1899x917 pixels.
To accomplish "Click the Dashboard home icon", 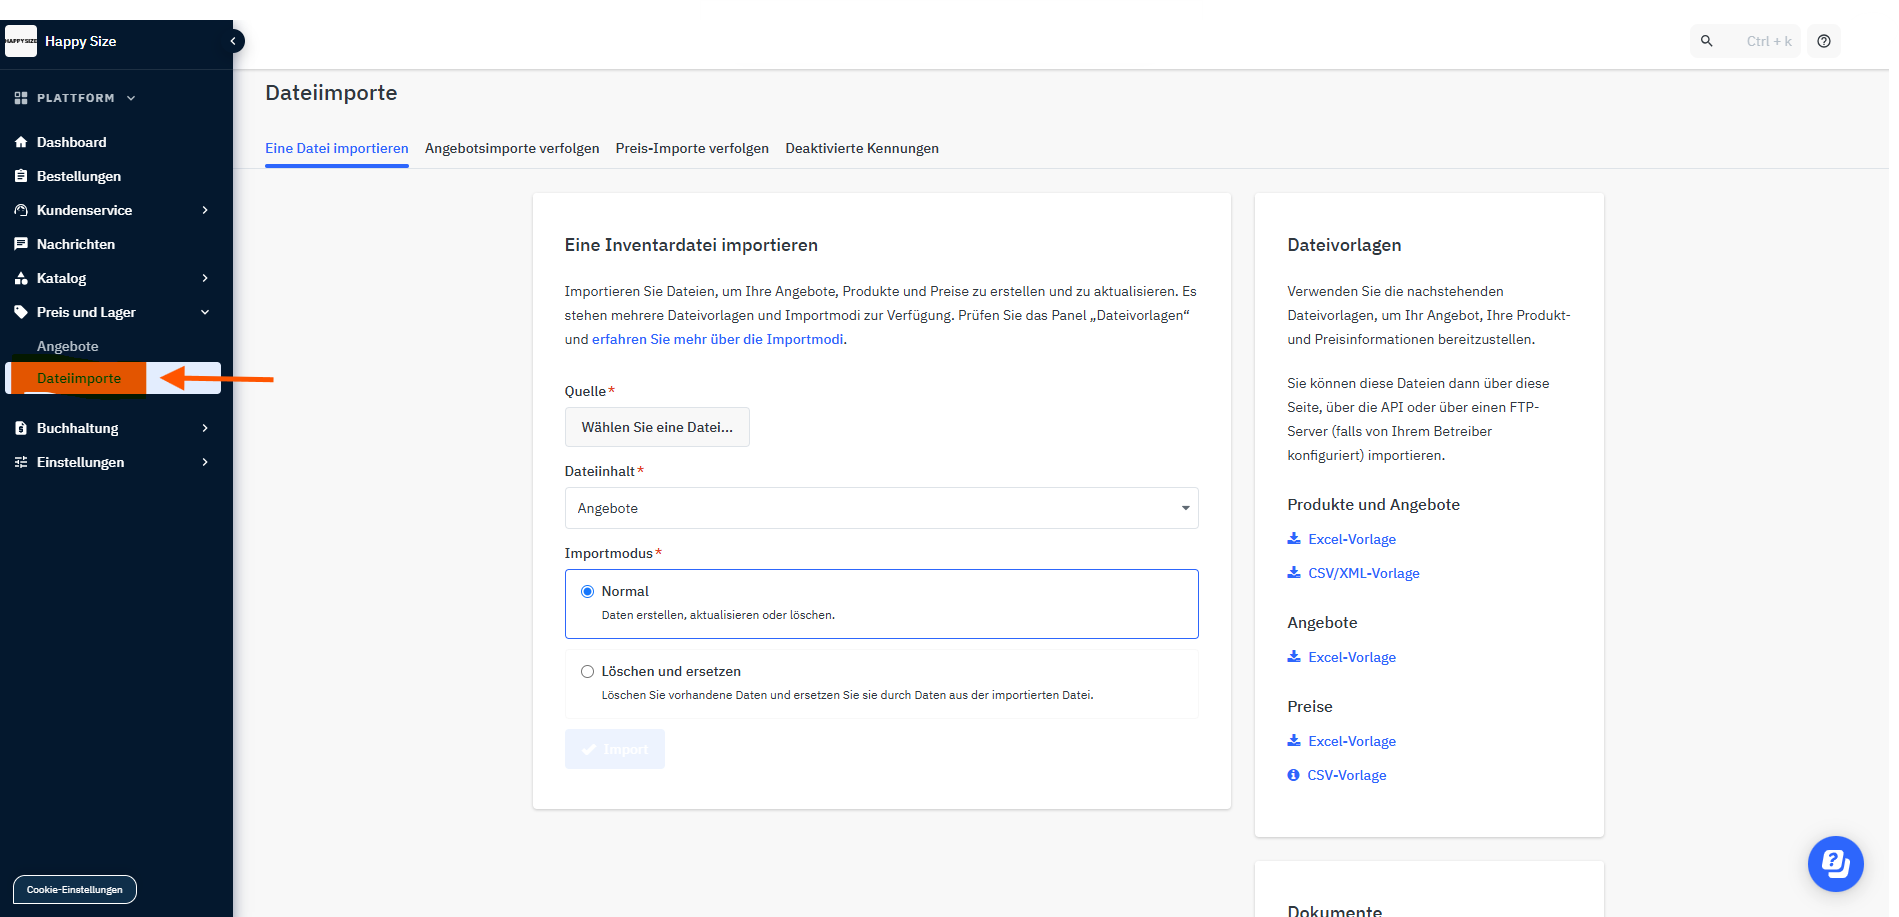I will tap(21, 142).
